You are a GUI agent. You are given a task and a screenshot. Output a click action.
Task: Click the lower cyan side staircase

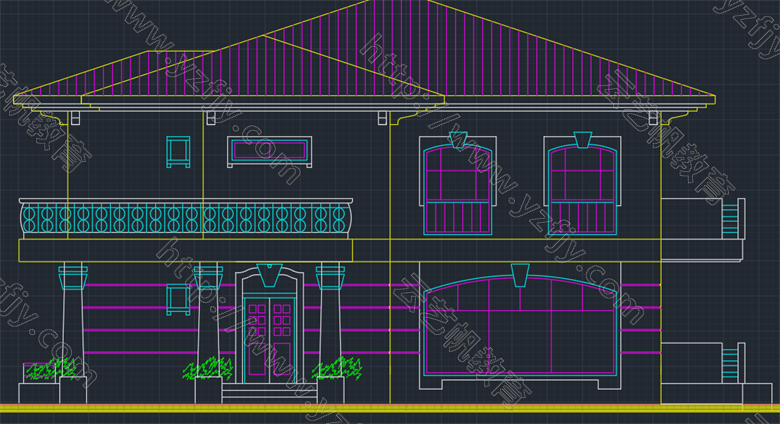729,365
